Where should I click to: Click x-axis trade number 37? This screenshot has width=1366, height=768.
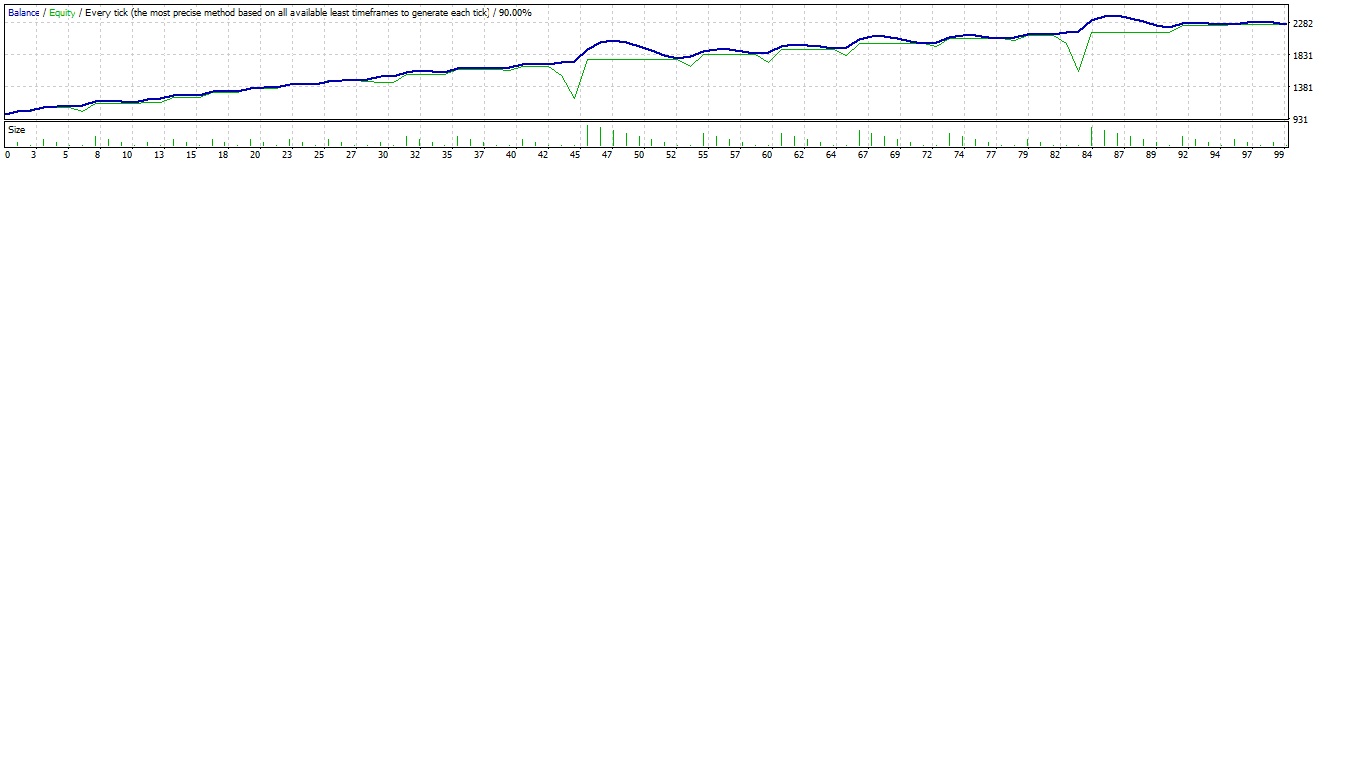(479, 155)
